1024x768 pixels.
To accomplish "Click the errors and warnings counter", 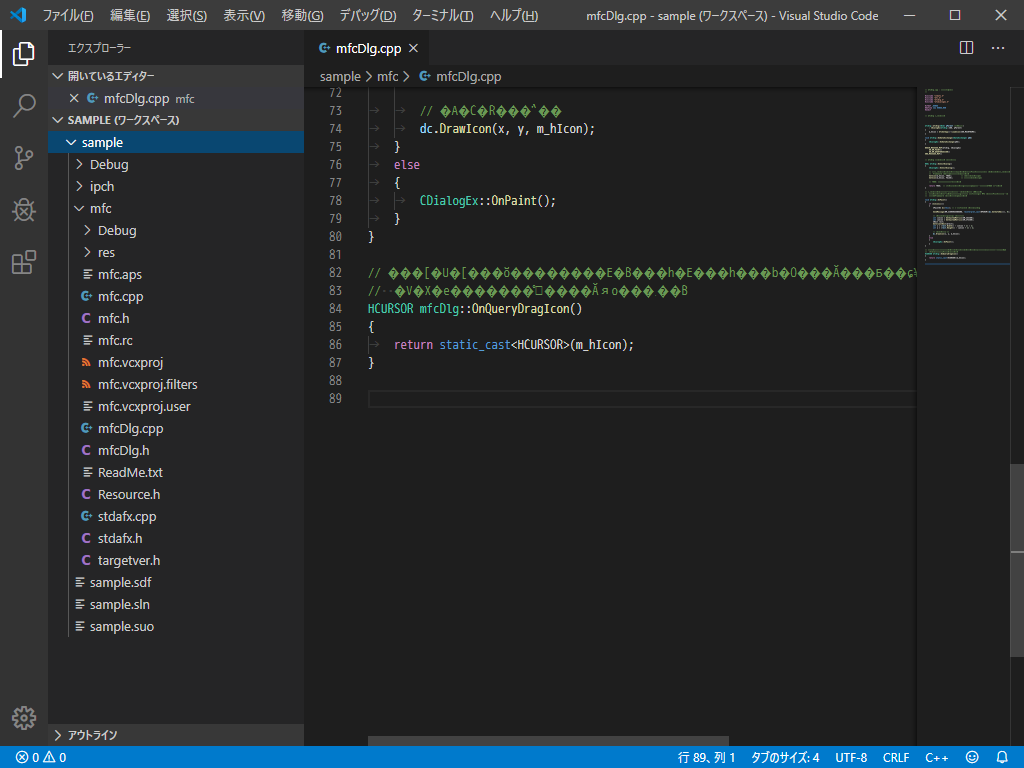I will click(41, 757).
